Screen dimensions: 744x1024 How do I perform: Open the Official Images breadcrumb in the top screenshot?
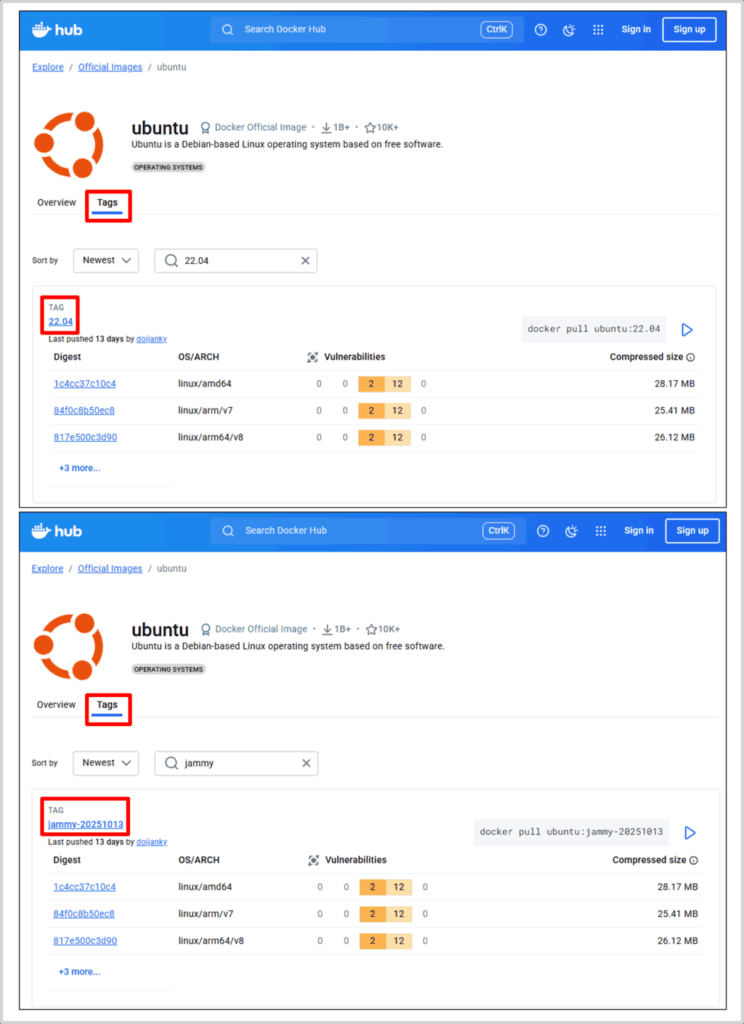coord(110,67)
